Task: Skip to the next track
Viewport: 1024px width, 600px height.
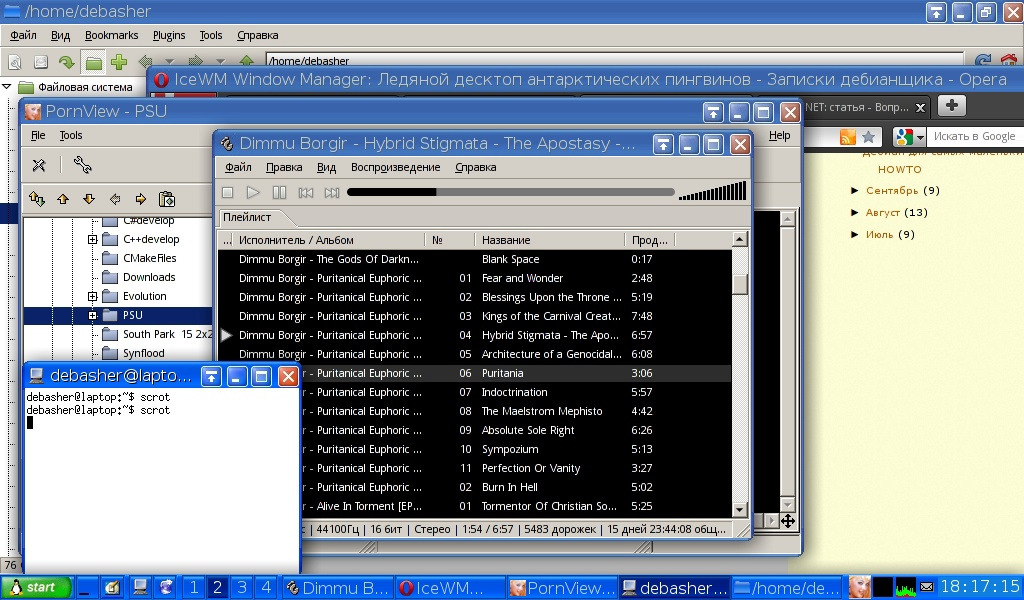Action: point(331,192)
